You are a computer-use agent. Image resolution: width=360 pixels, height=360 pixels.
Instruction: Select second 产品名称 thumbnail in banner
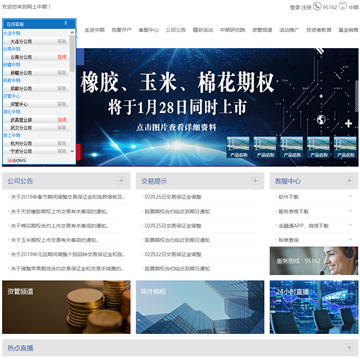pos(265,147)
